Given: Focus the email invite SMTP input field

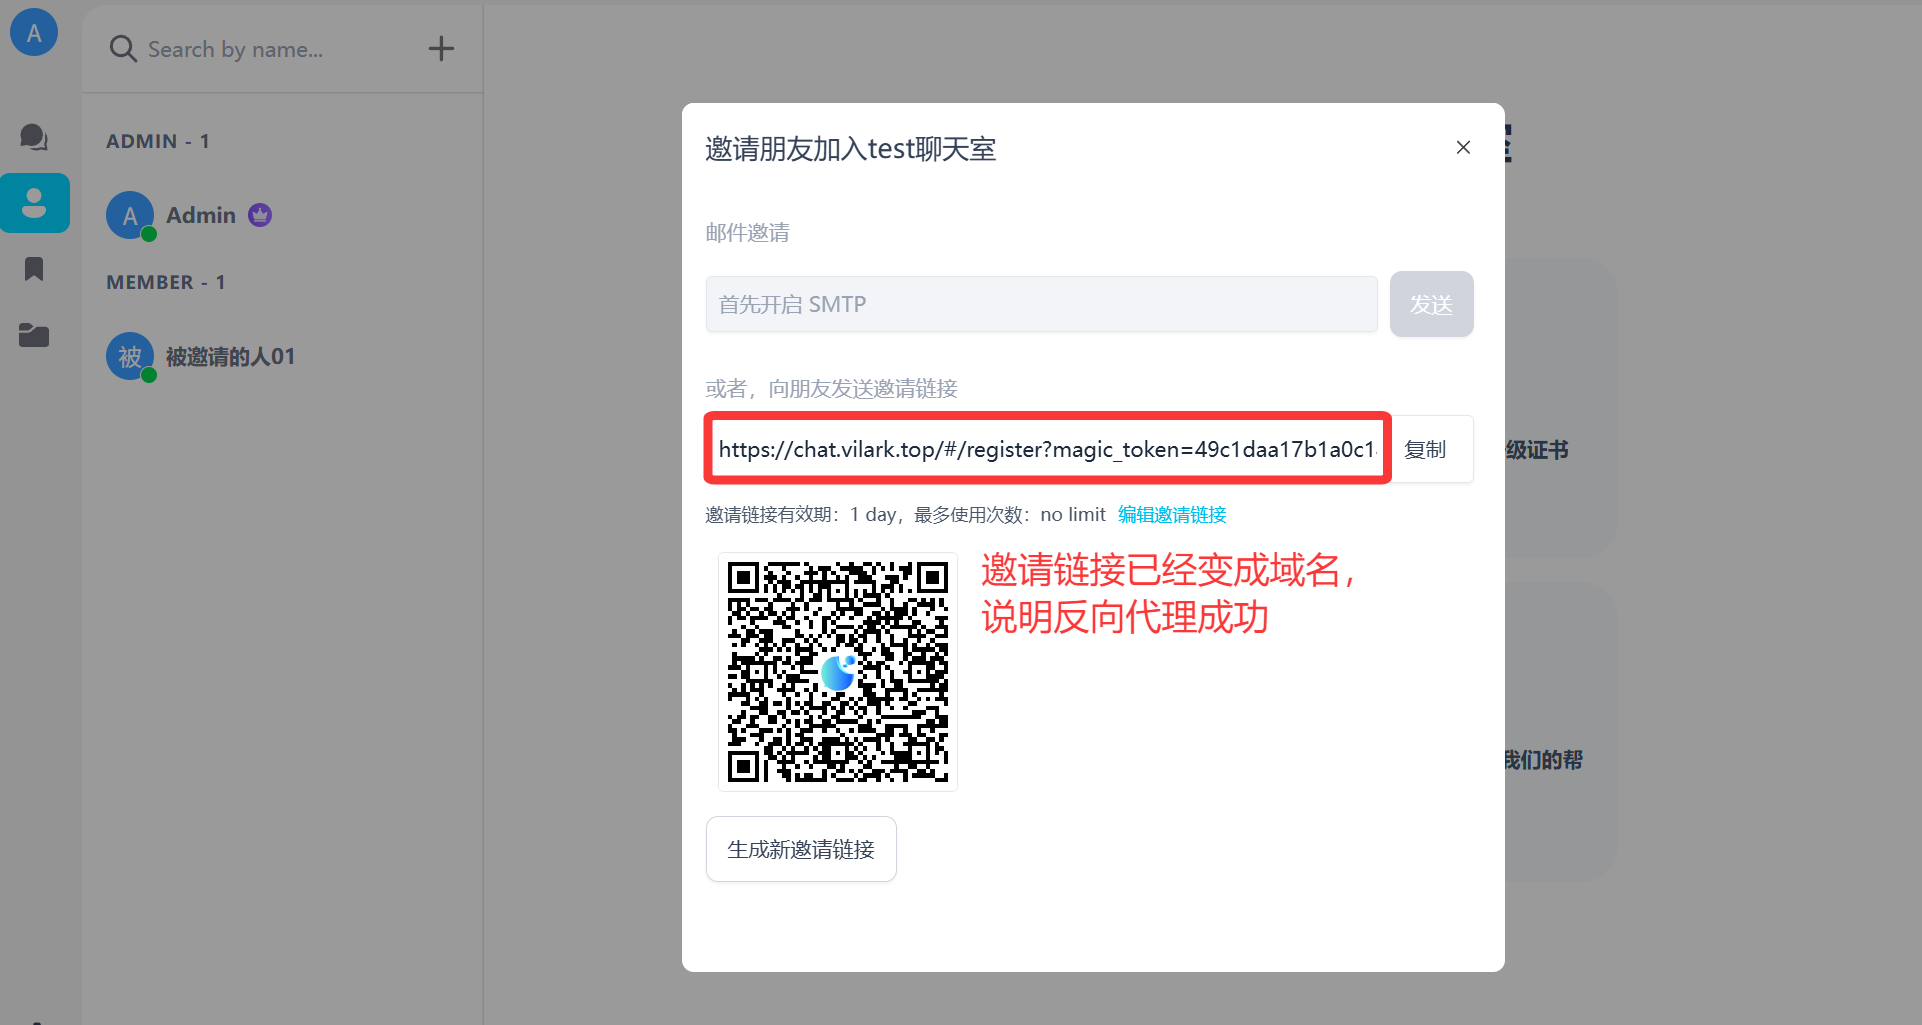Looking at the screenshot, I should point(1041,305).
